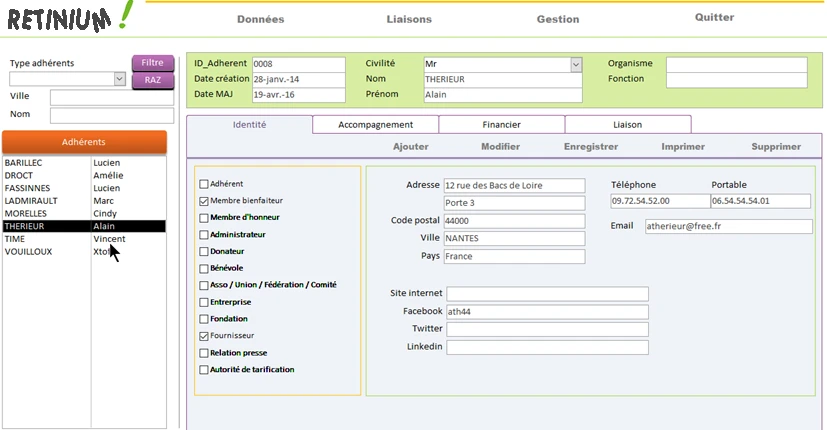The width and height of the screenshot is (827, 430).
Task: Click the Nom filter field
Action: point(112,116)
